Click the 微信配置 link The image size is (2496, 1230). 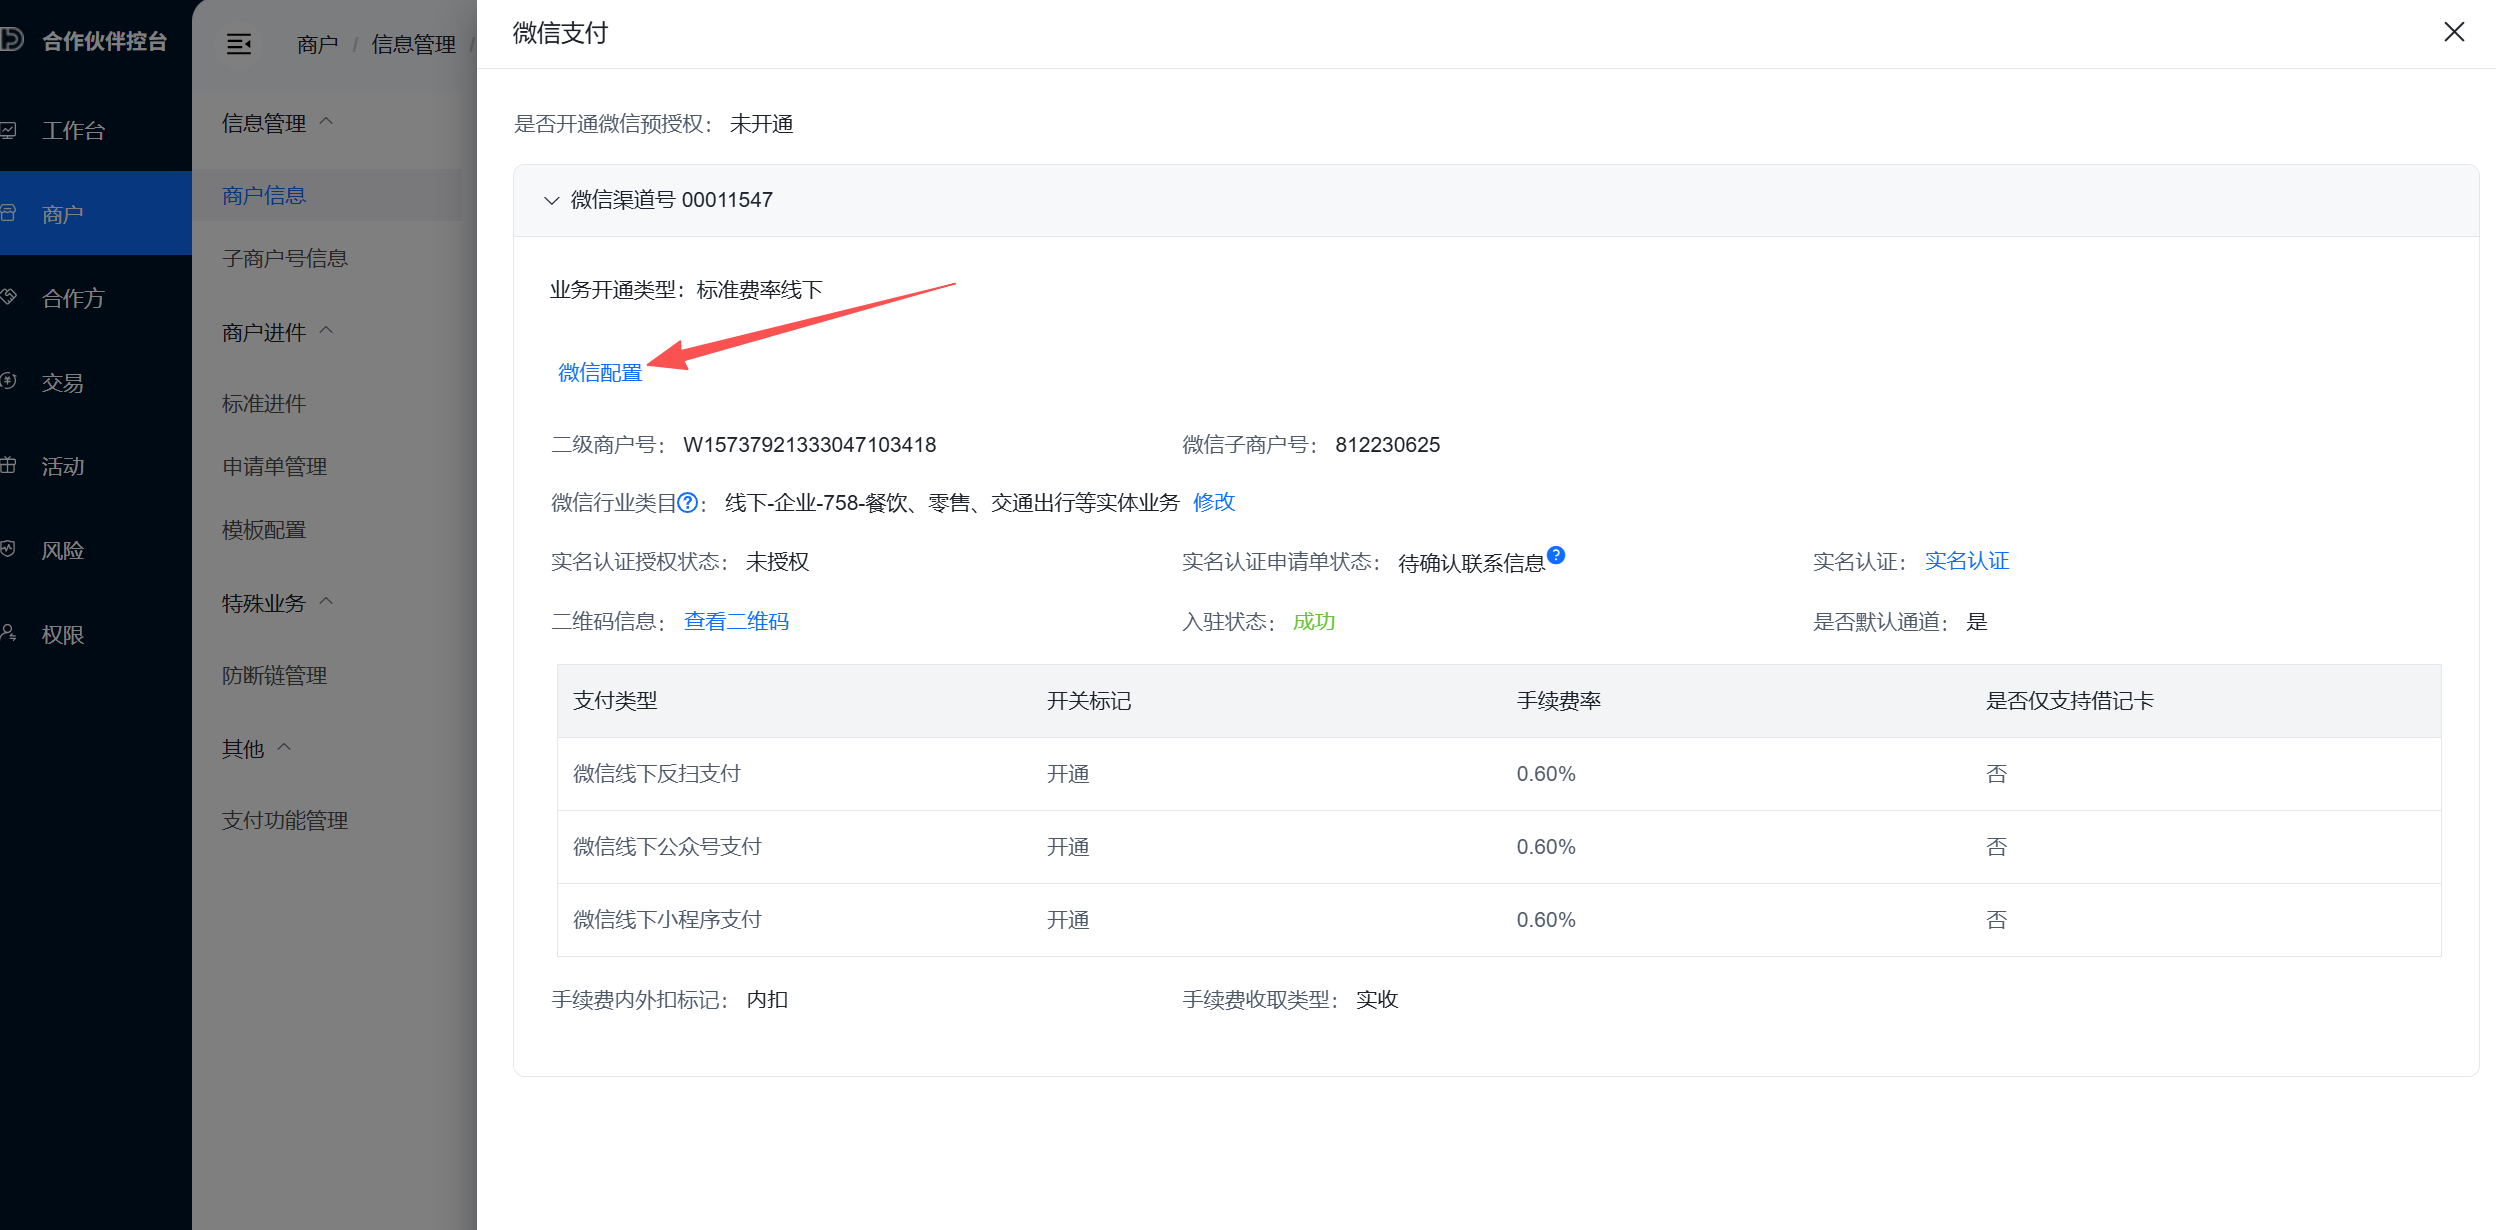pyautogui.click(x=600, y=373)
